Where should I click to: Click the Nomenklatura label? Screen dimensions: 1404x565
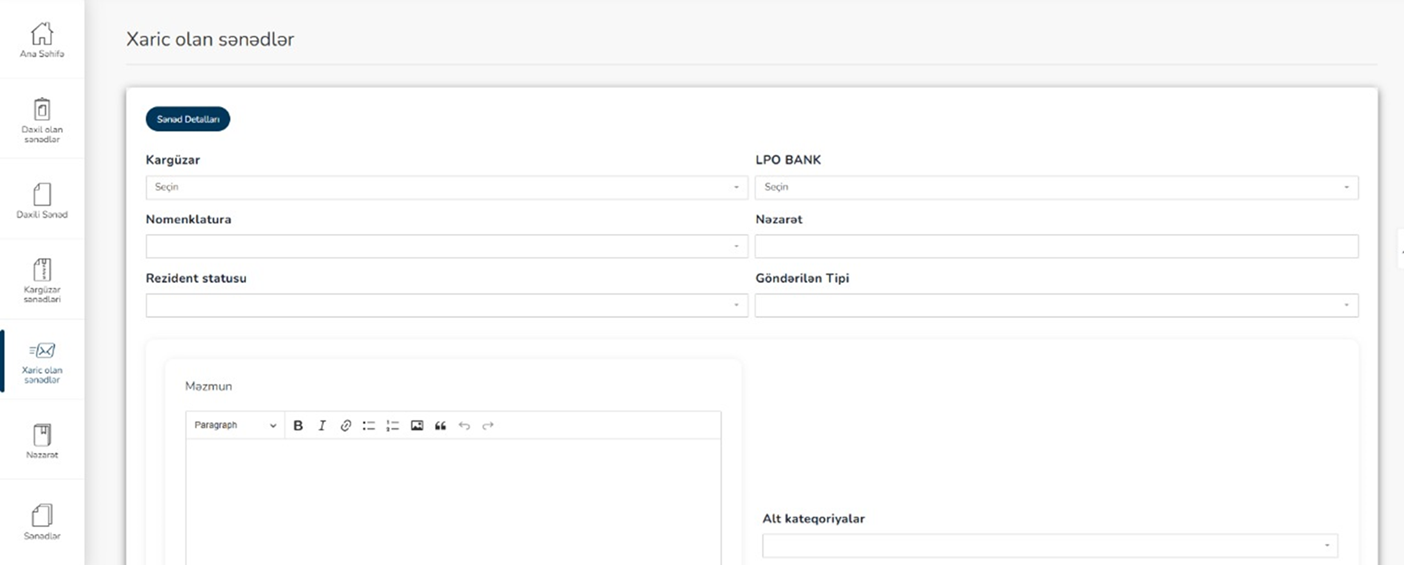point(189,219)
